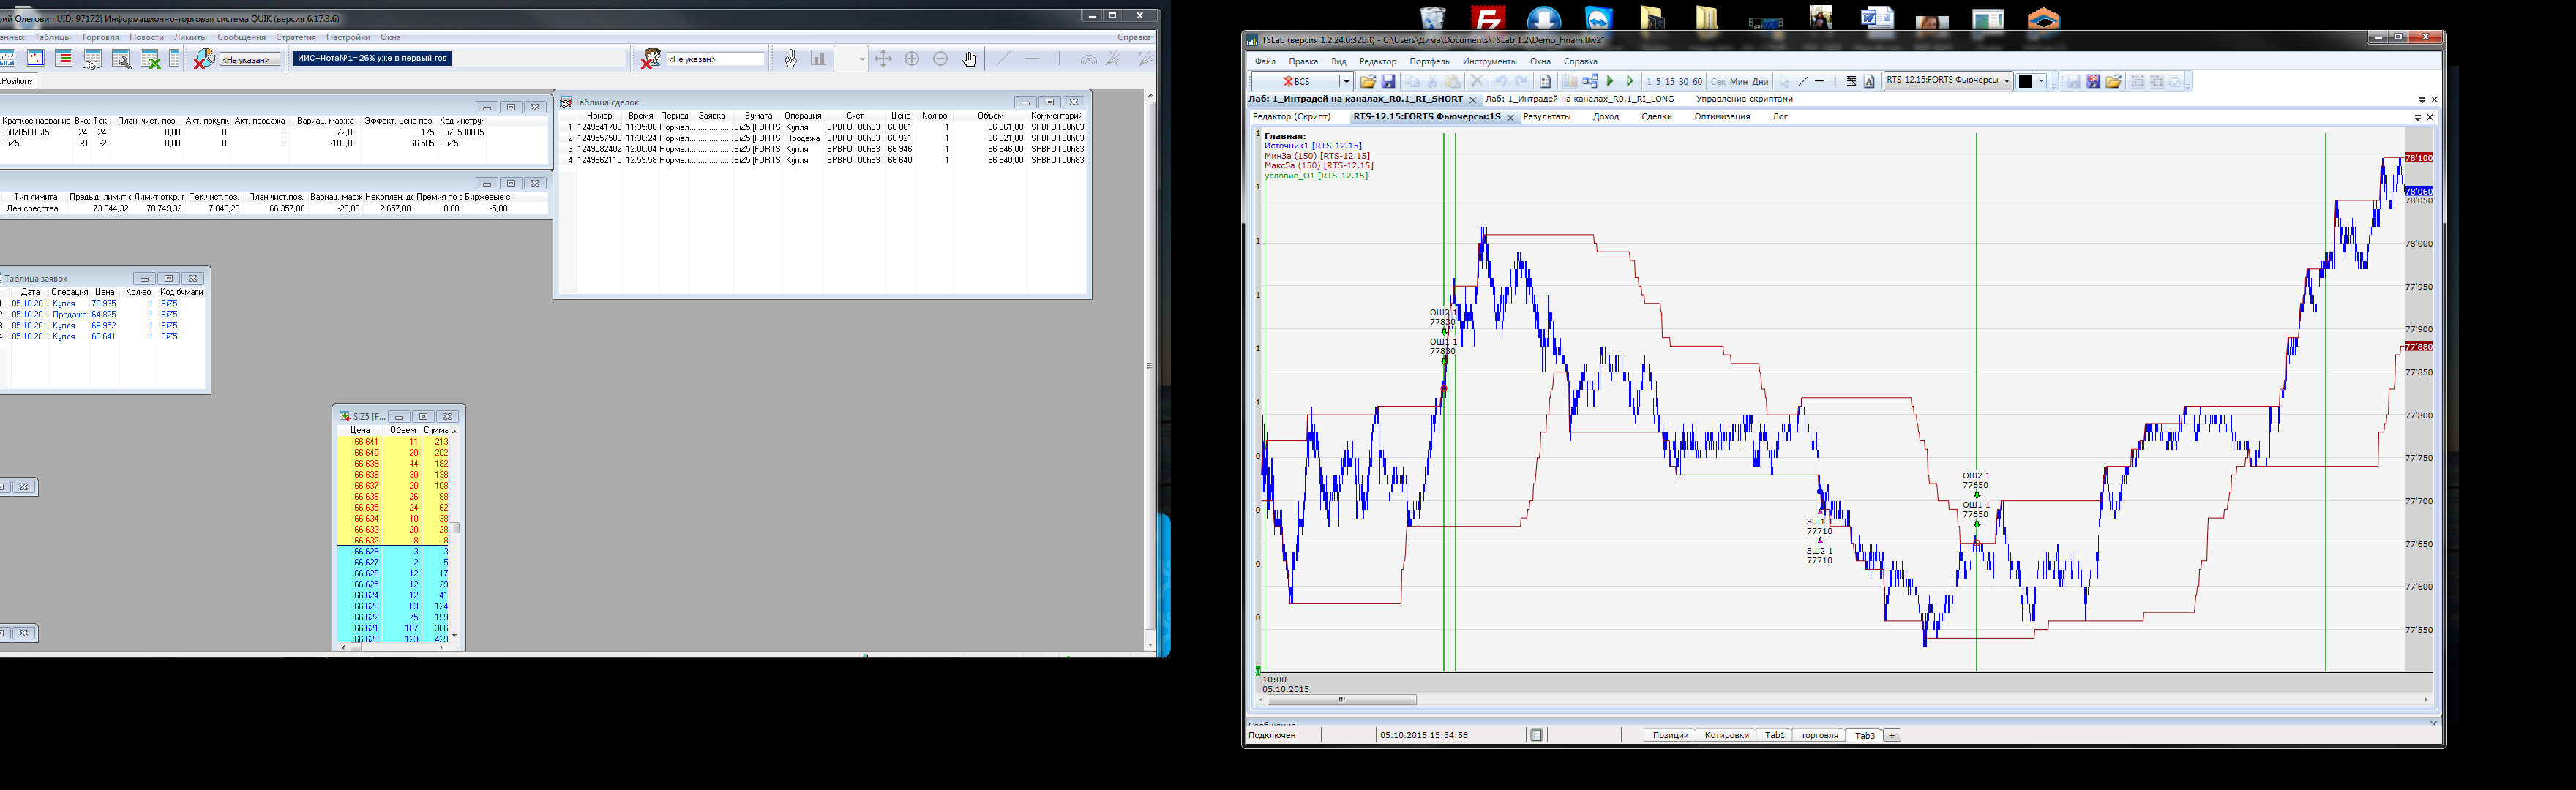Click the Open file folder icon in TSLab
The width and height of the screenshot is (2576, 790).
point(1367,82)
